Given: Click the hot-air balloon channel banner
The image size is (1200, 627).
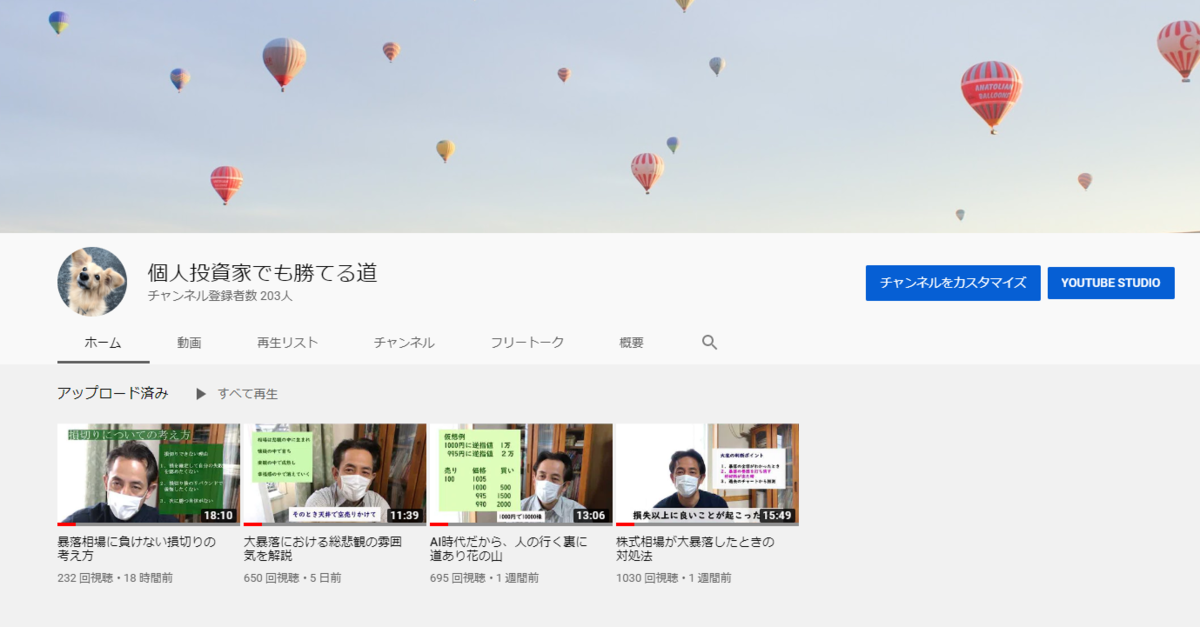Looking at the screenshot, I should point(600,116).
